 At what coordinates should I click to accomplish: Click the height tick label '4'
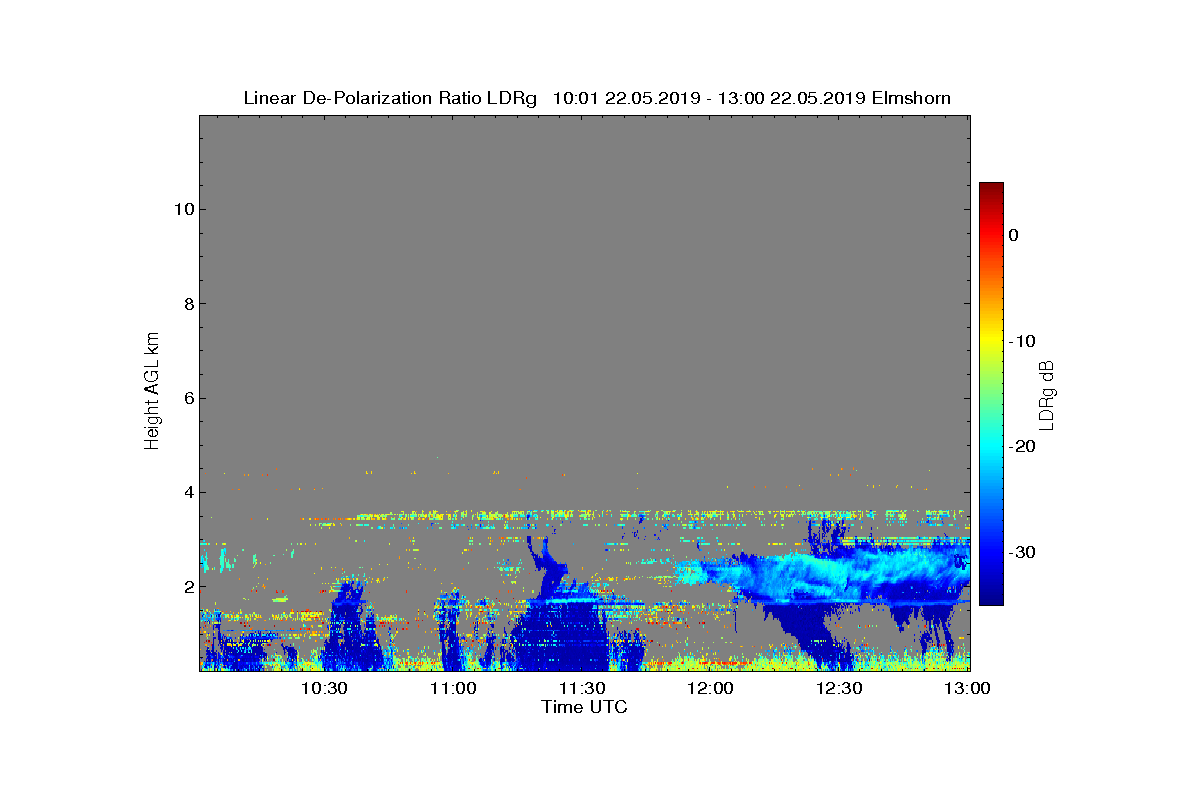pos(187,492)
